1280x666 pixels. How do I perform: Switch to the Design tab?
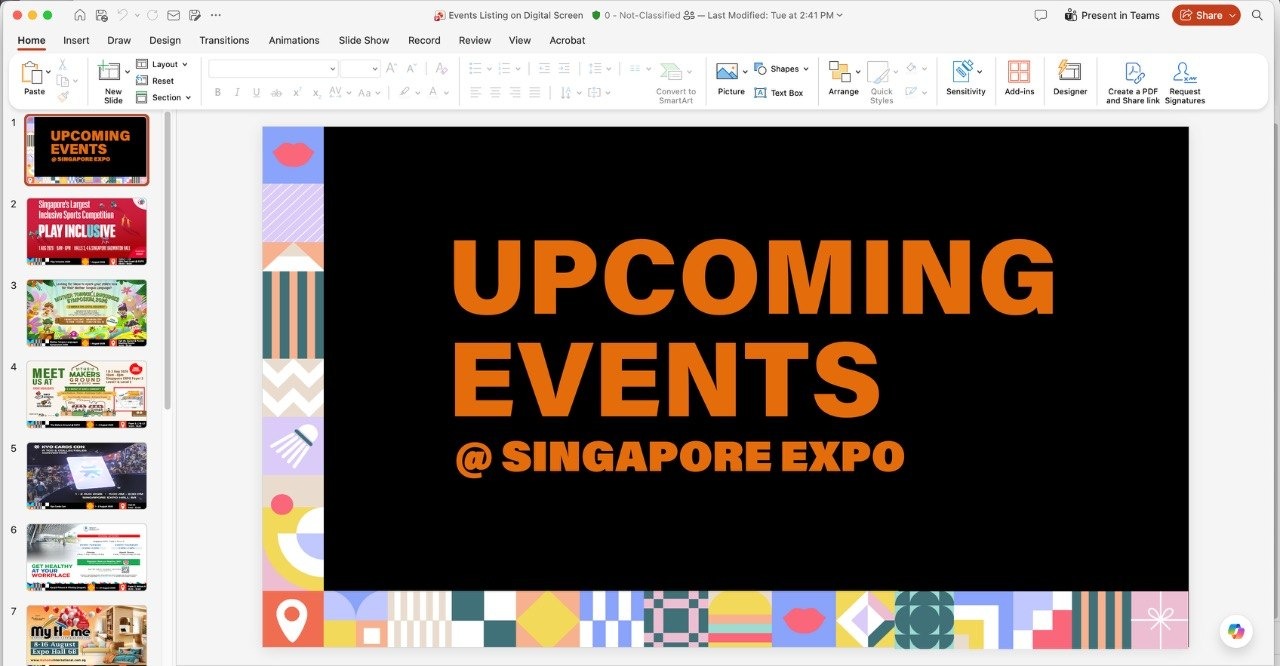(165, 40)
